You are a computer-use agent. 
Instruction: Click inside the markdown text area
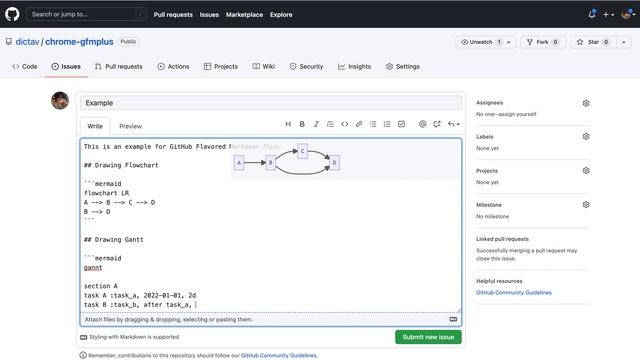click(271, 225)
